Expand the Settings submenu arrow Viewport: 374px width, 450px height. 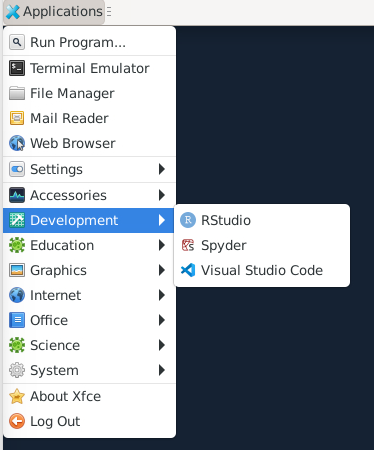pyautogui.click(x=162, y=169)
